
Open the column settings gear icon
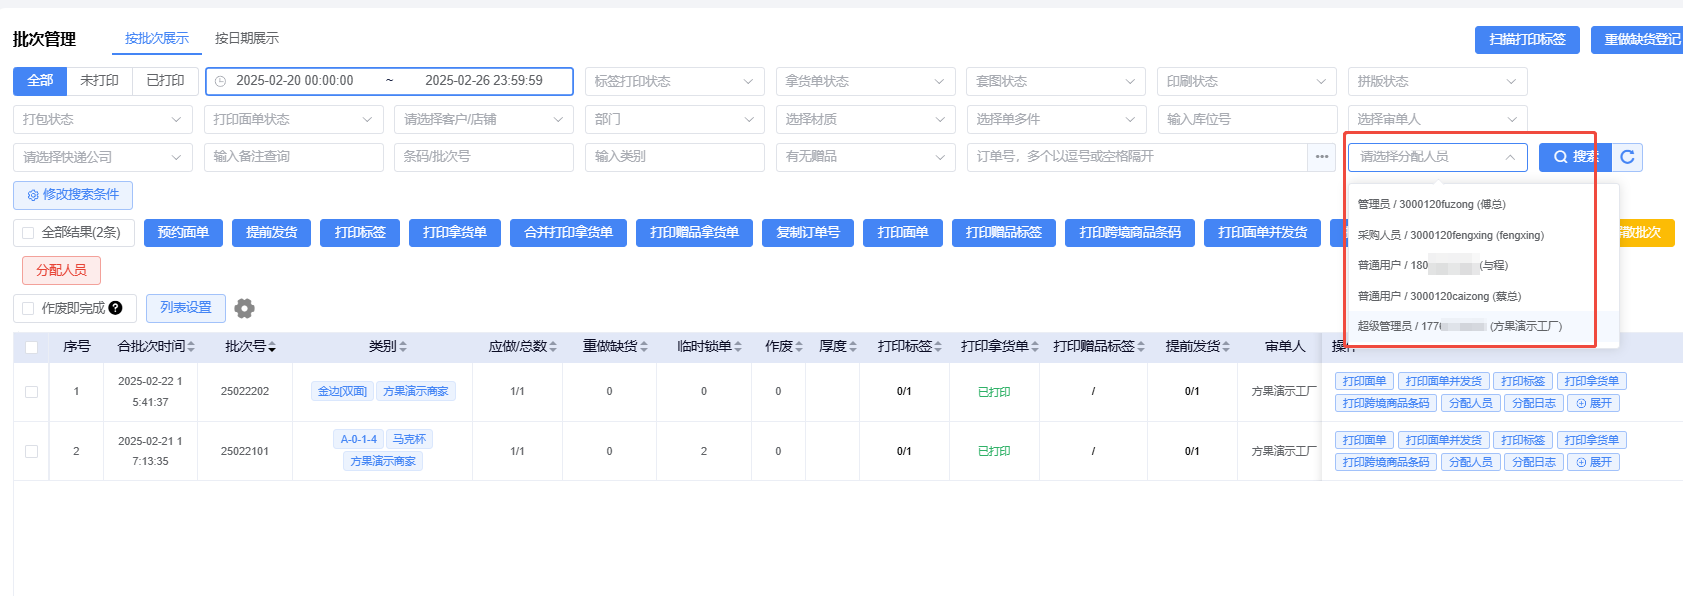tap(244, 308)
